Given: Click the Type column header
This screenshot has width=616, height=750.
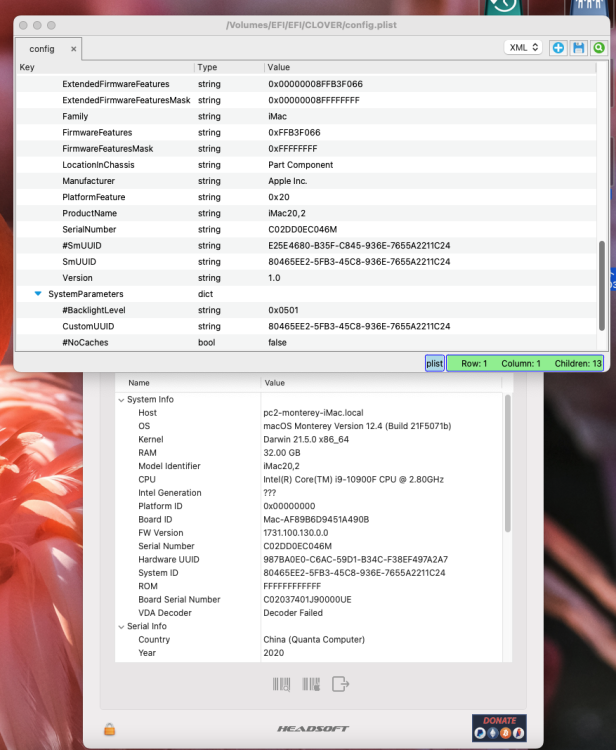Looking at the screenshot, I should pos(229,67).
